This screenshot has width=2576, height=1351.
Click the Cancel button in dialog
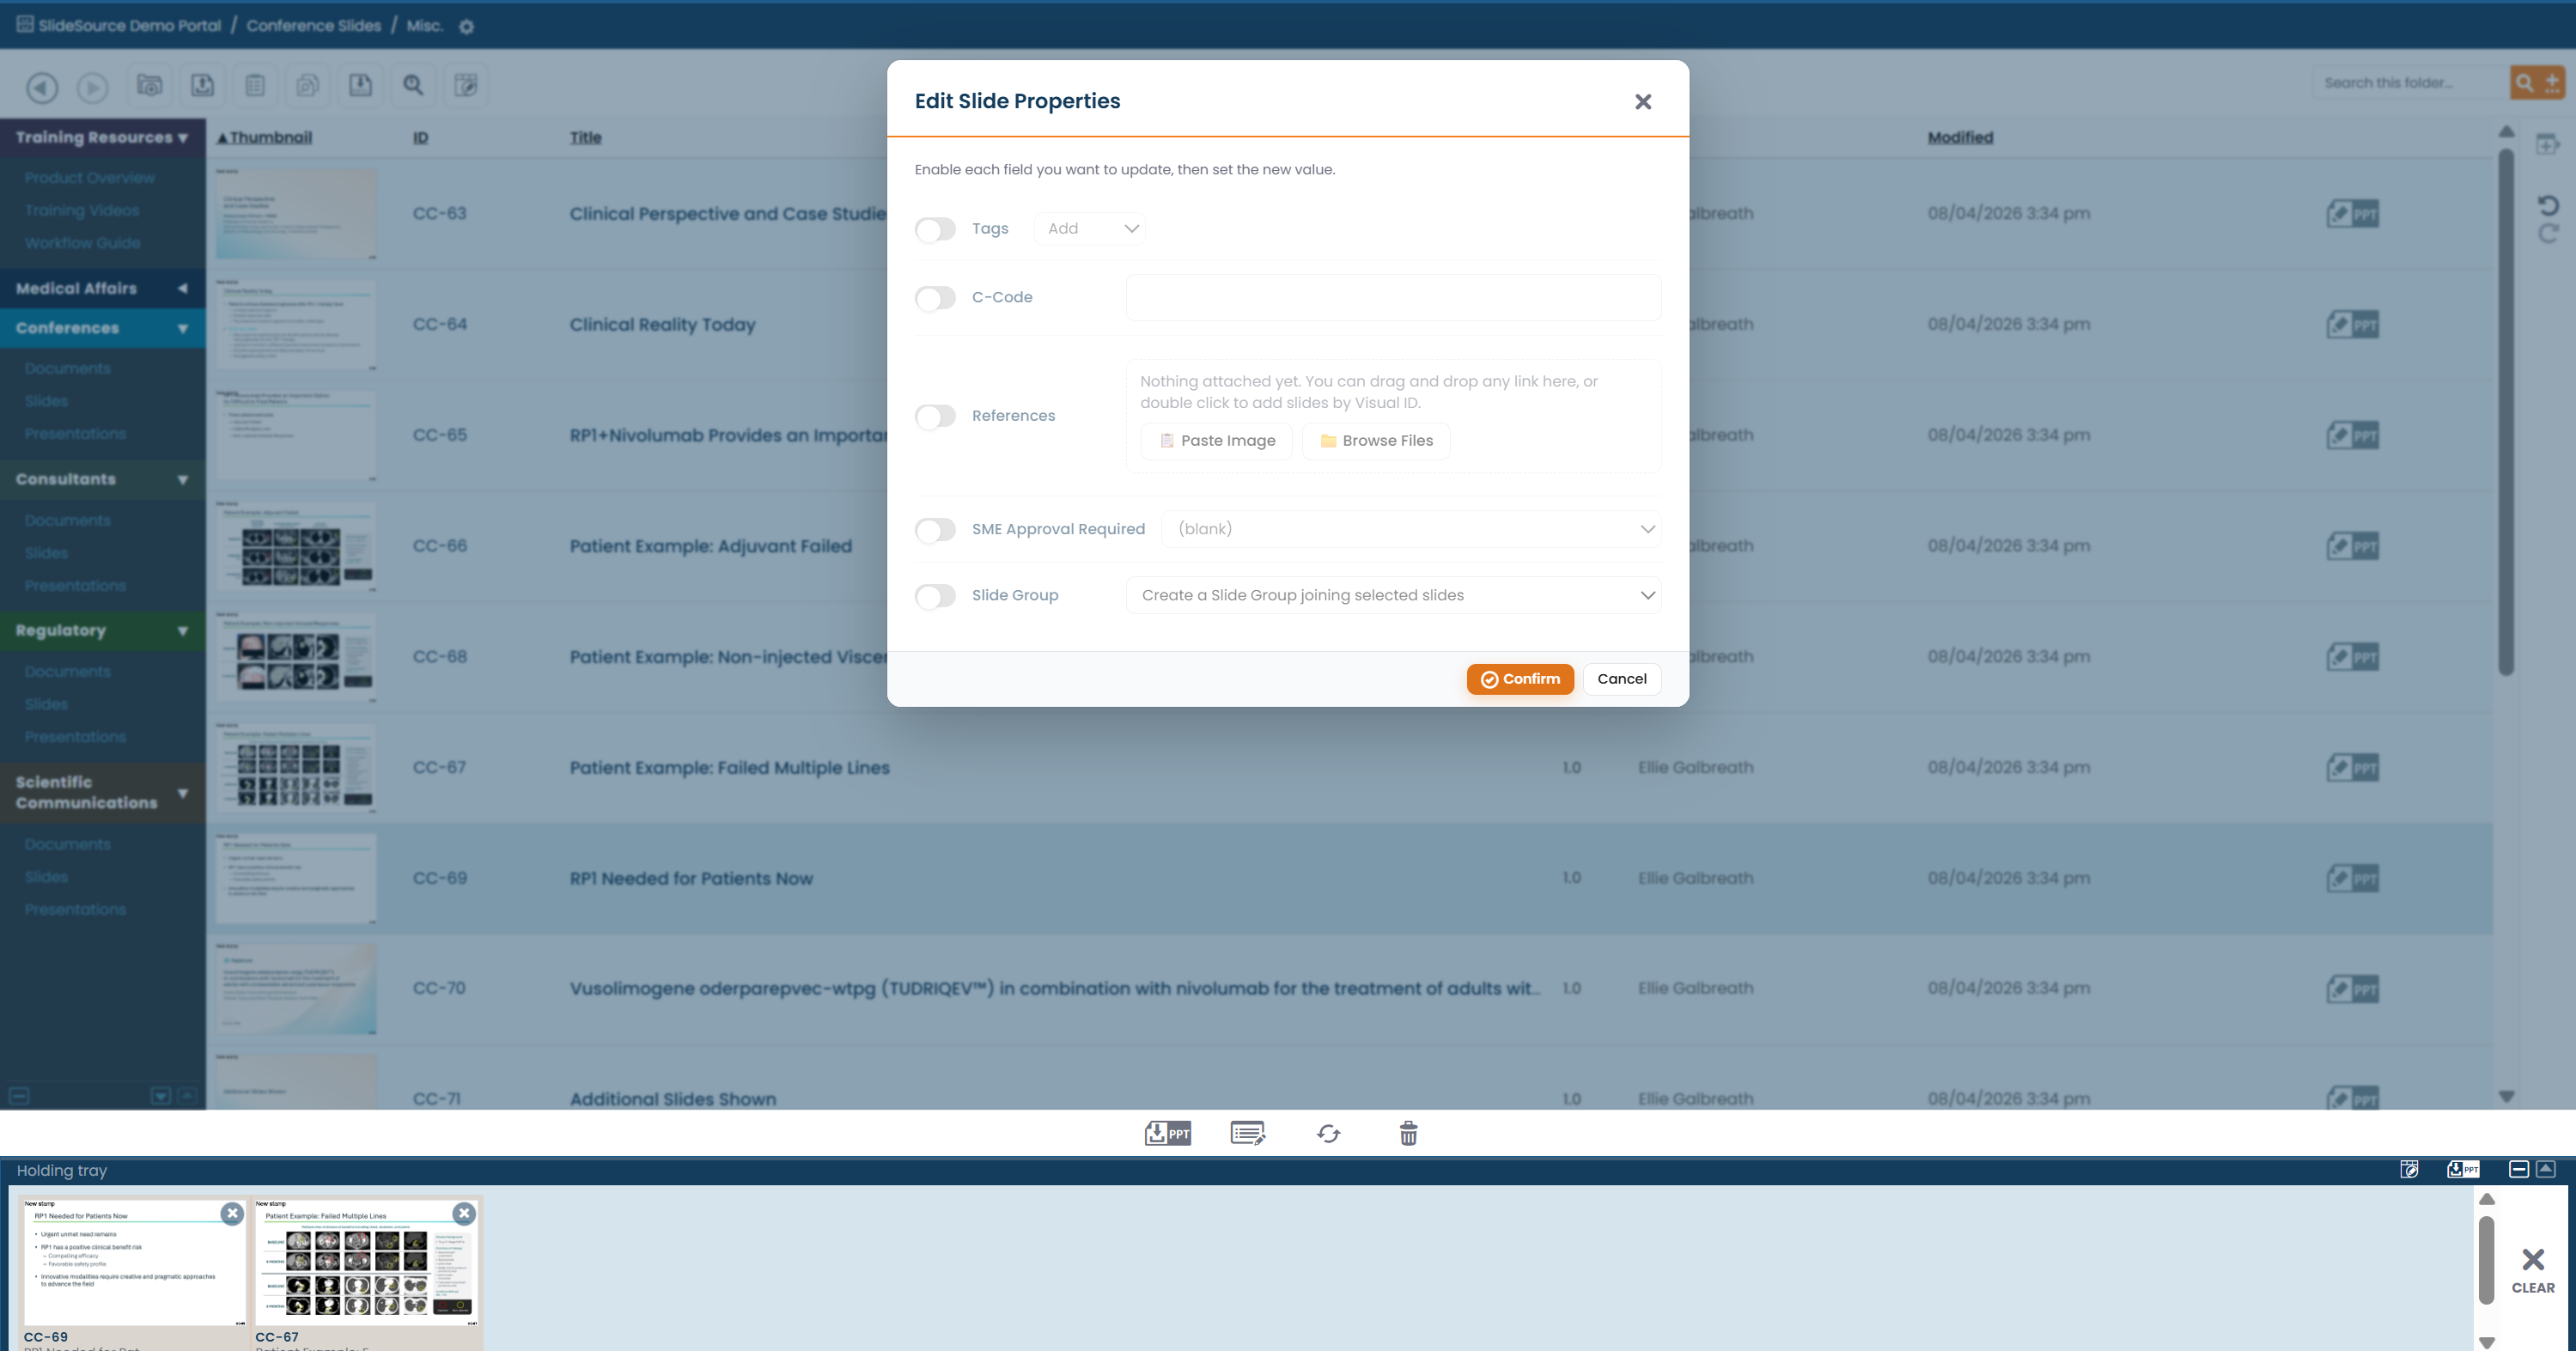click(x=1621, y=679)
